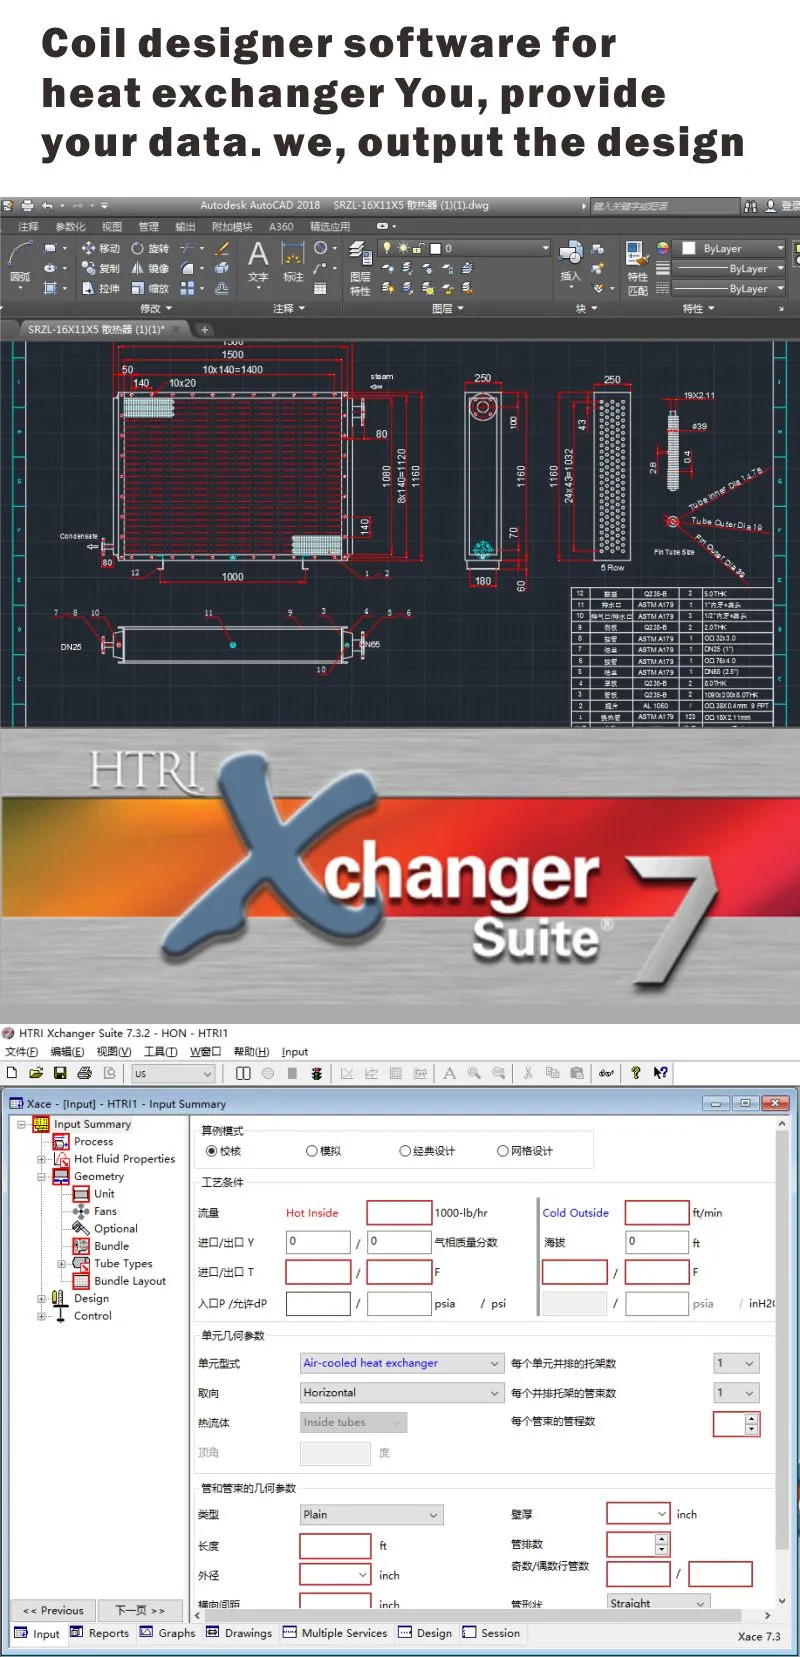Open the file with the Open folder icon
Image resolution: width=800 pixels, height=1657 pixels.
(36, 1073)
